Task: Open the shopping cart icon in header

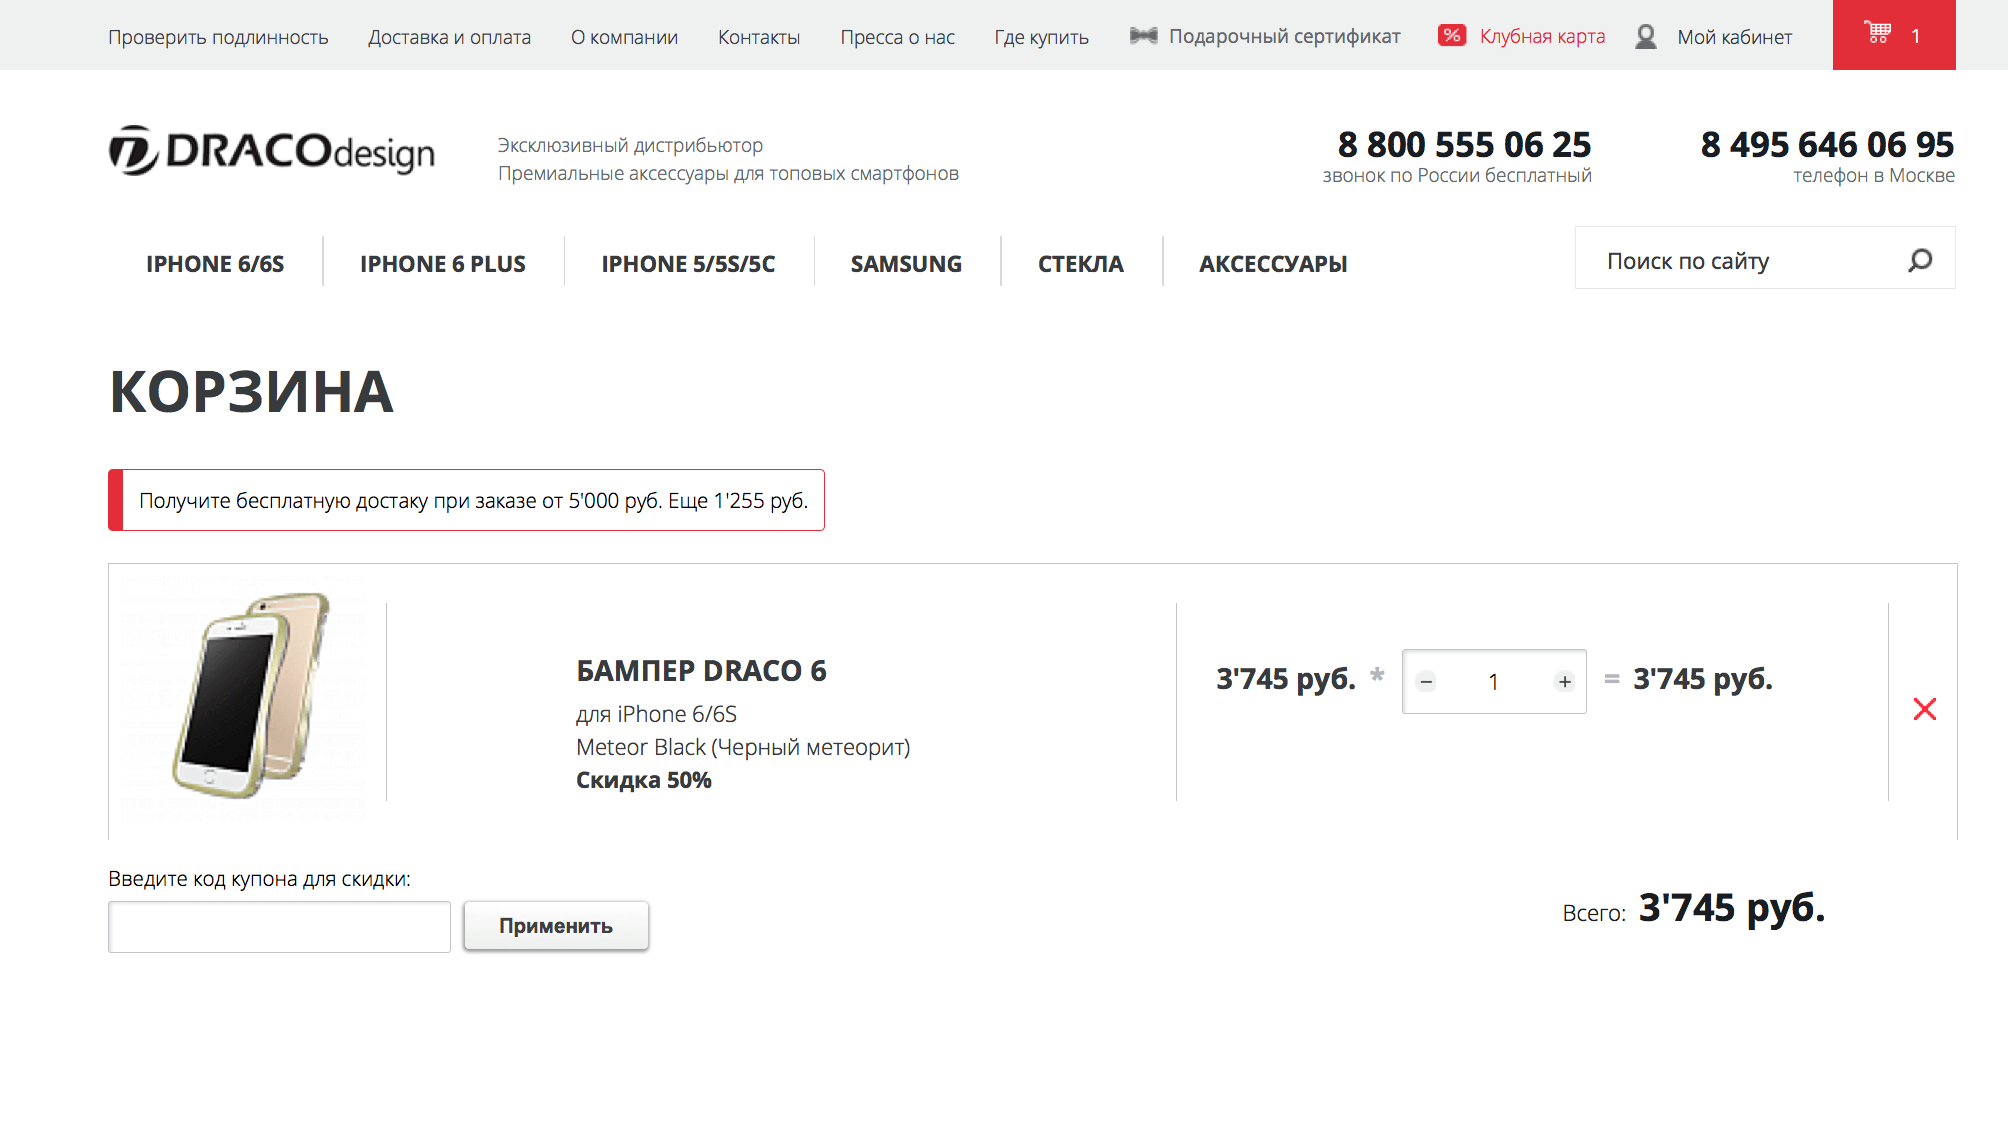Action: click(x=1878, y=33)
